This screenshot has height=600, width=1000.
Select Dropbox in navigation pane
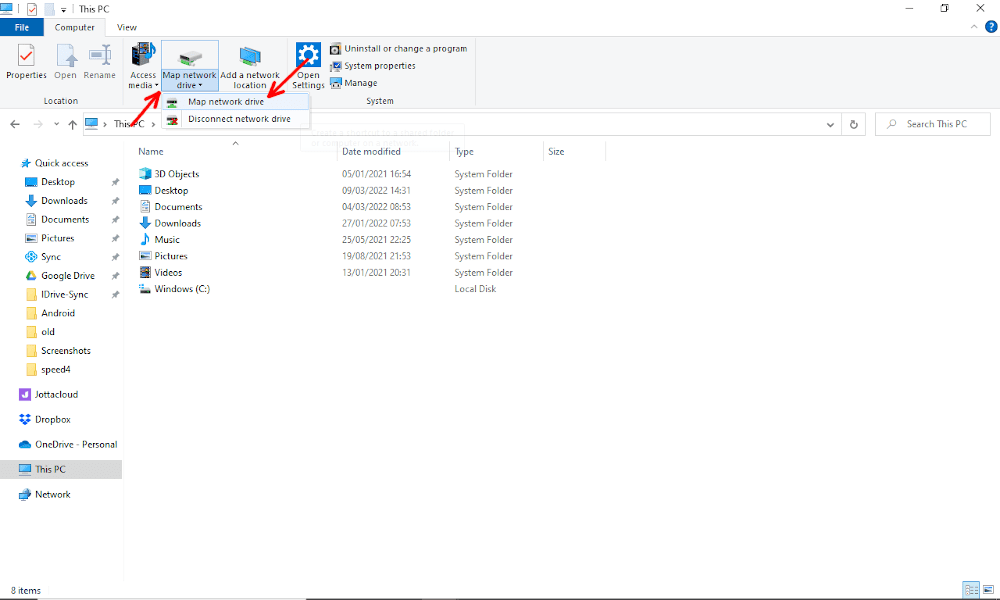tap(52, 420)
